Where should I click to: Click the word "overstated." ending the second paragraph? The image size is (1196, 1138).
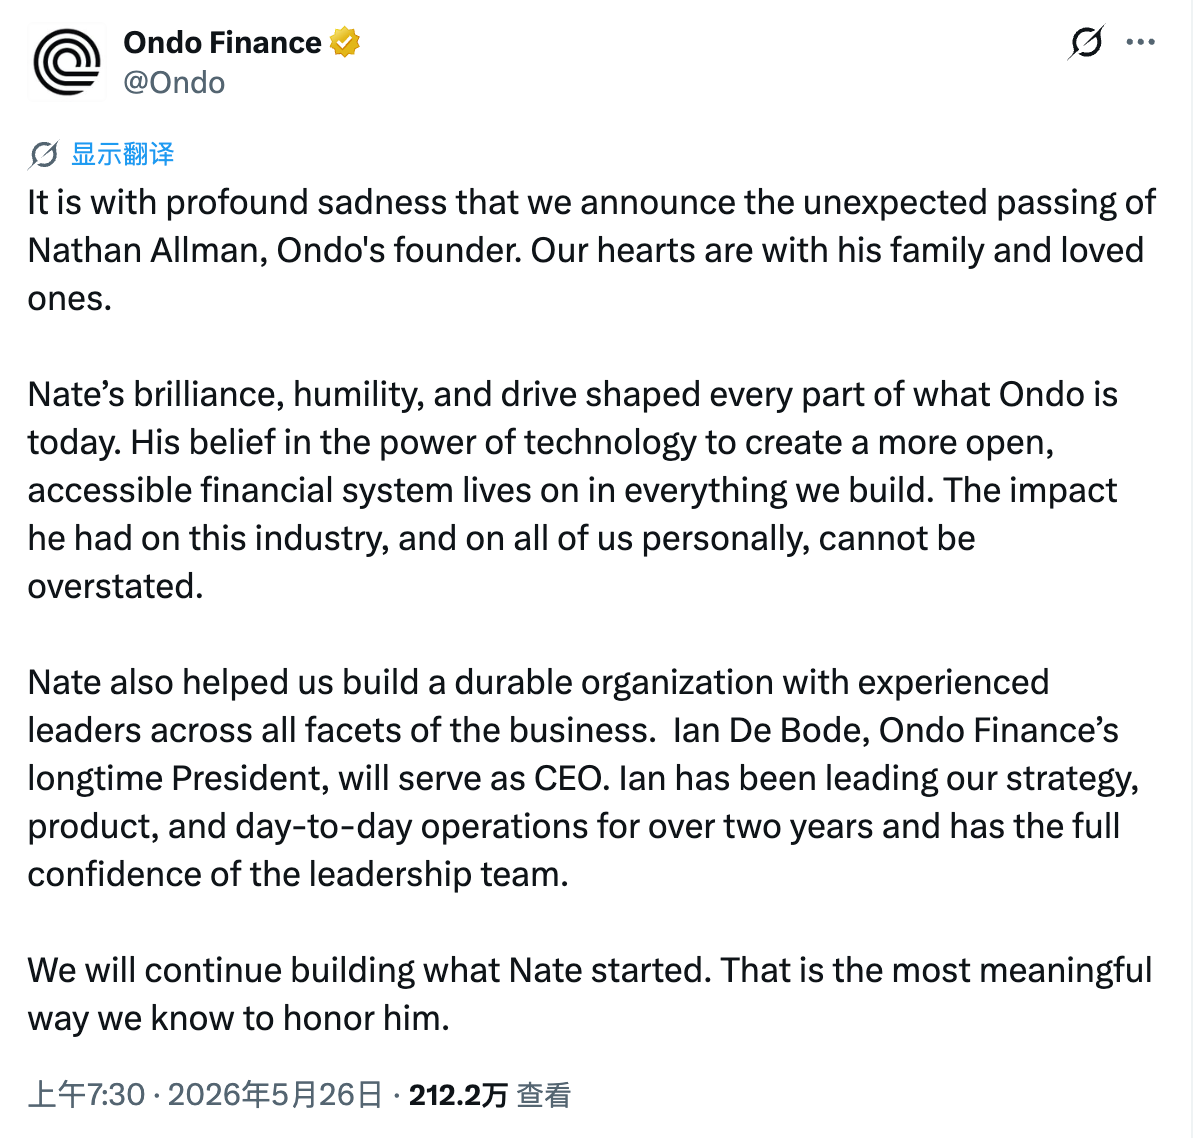pyautogui.click(x=115, y=586)
